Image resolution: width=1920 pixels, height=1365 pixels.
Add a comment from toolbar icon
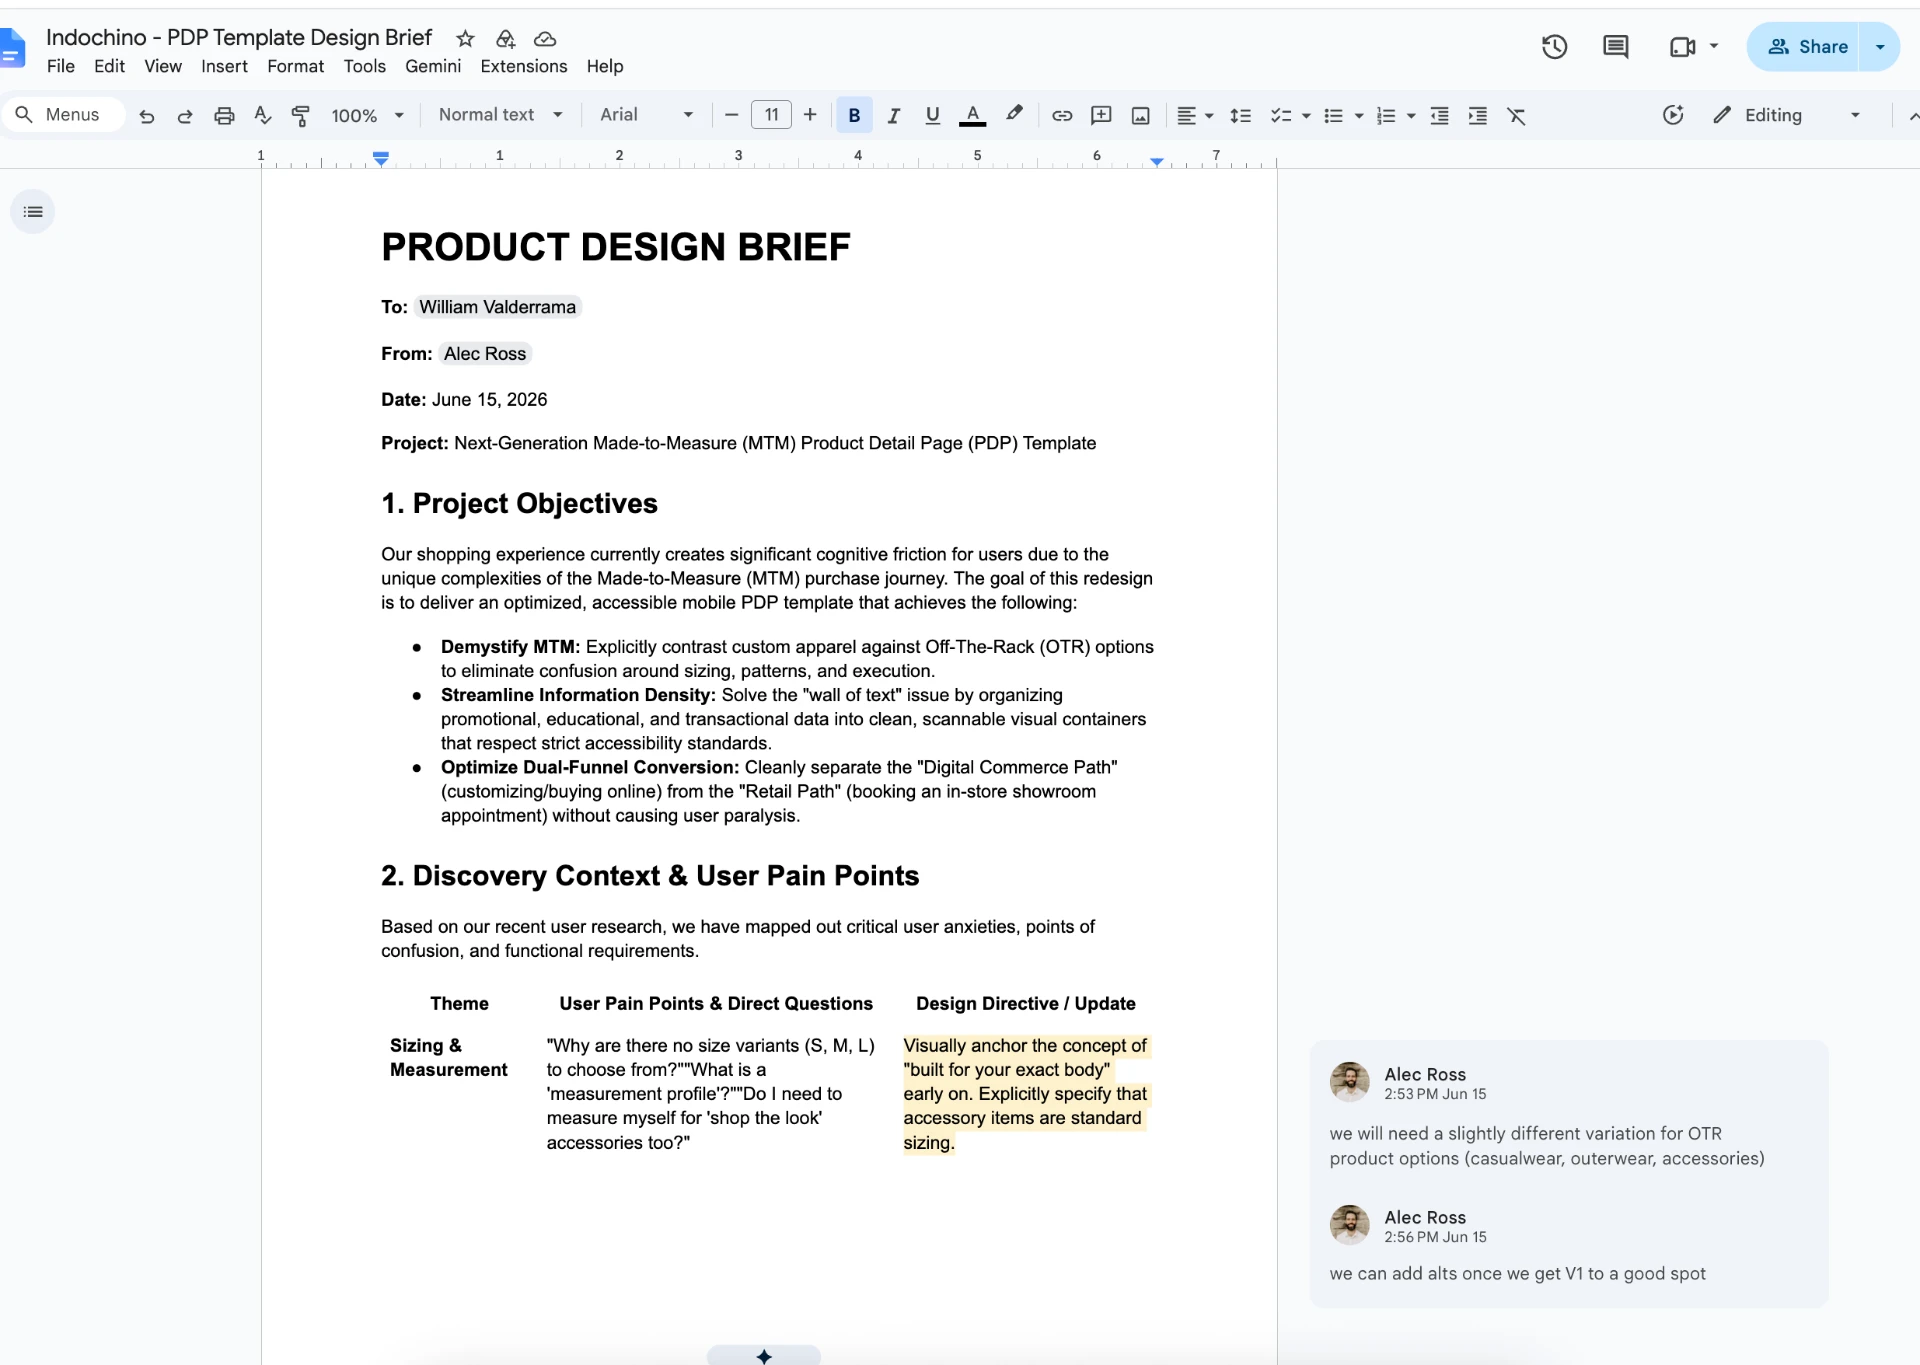1101,116
